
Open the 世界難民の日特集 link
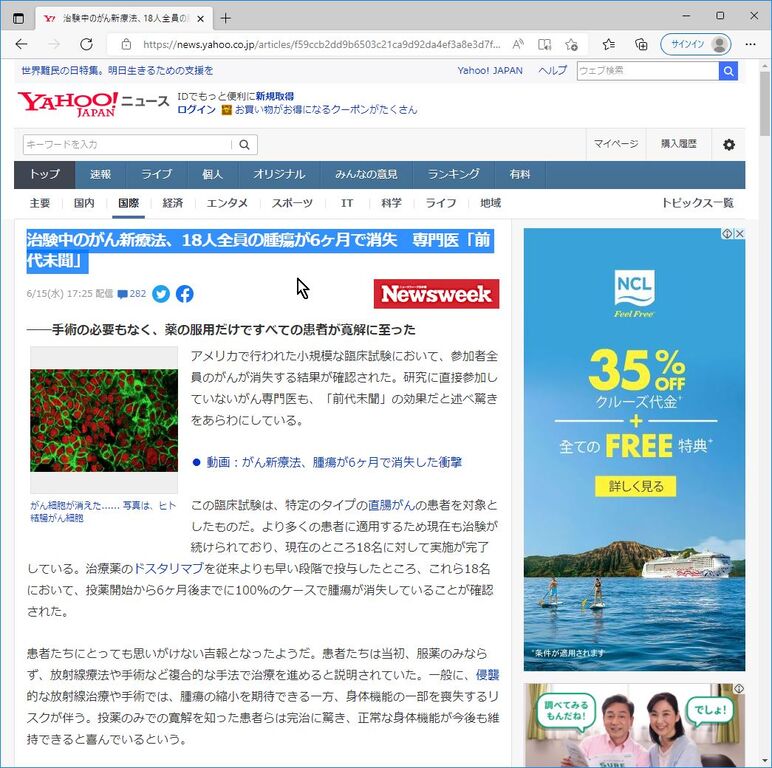117,70
